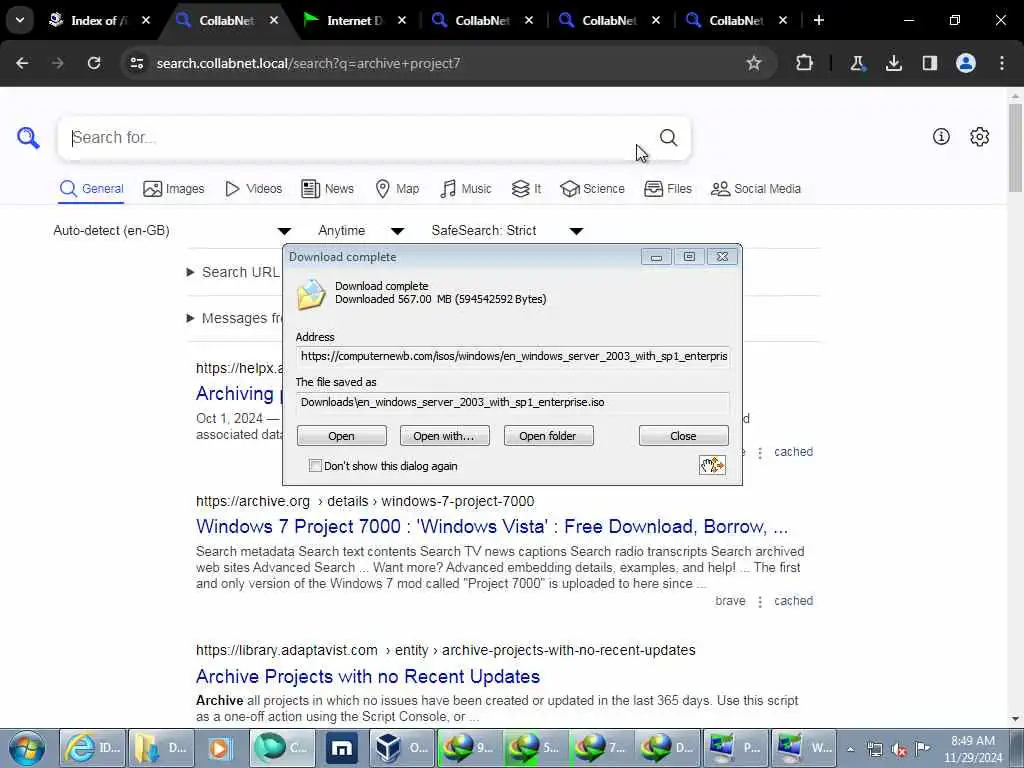The width and height of the screenshot is (1024, 768).
Task: Go forward to next page
Action: pos(57,63)
